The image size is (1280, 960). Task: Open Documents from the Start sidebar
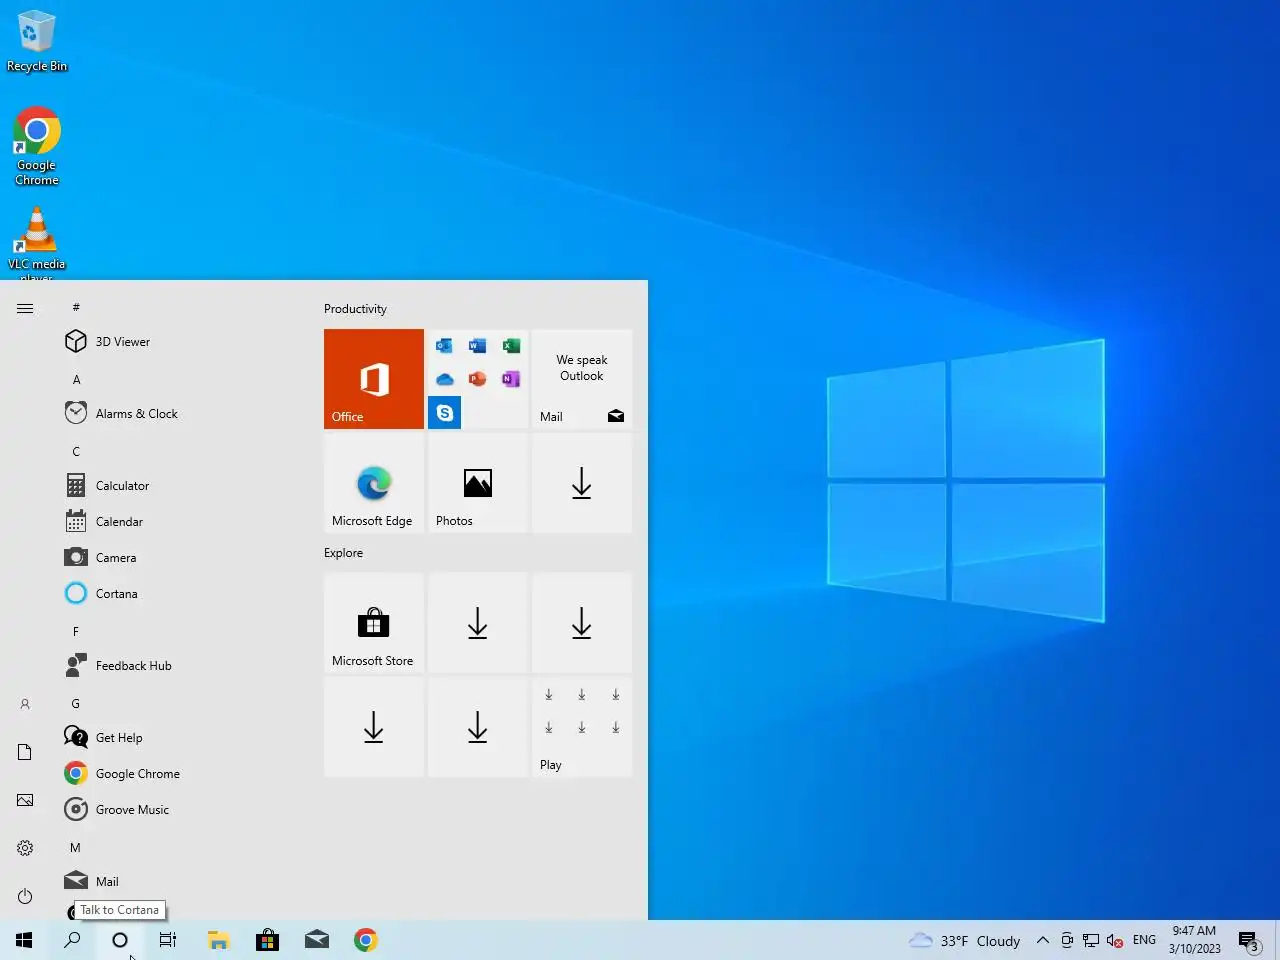tap(25, 752)
